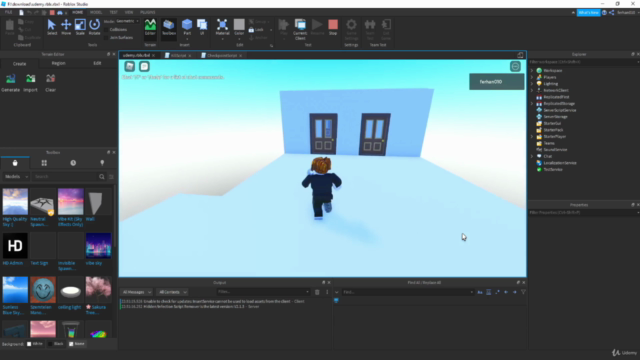The height and width of the screenshot is (360, 640).
Task: Open Toolbox Recent tab
Action: (73, 163)
